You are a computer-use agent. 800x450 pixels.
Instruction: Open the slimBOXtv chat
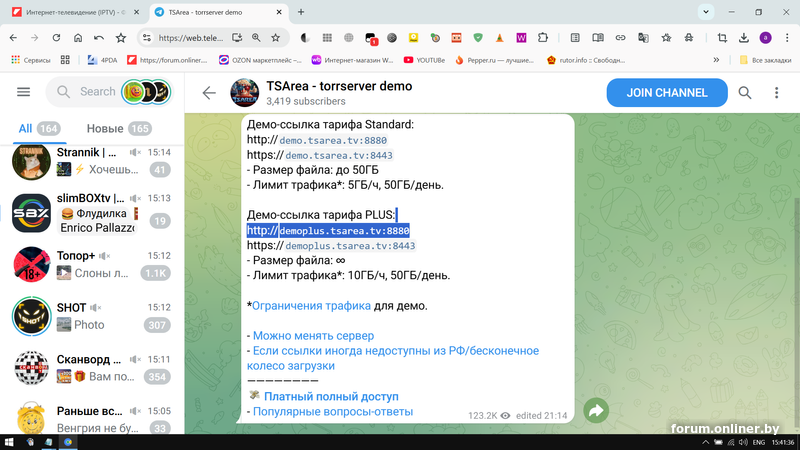coord(92,213)
